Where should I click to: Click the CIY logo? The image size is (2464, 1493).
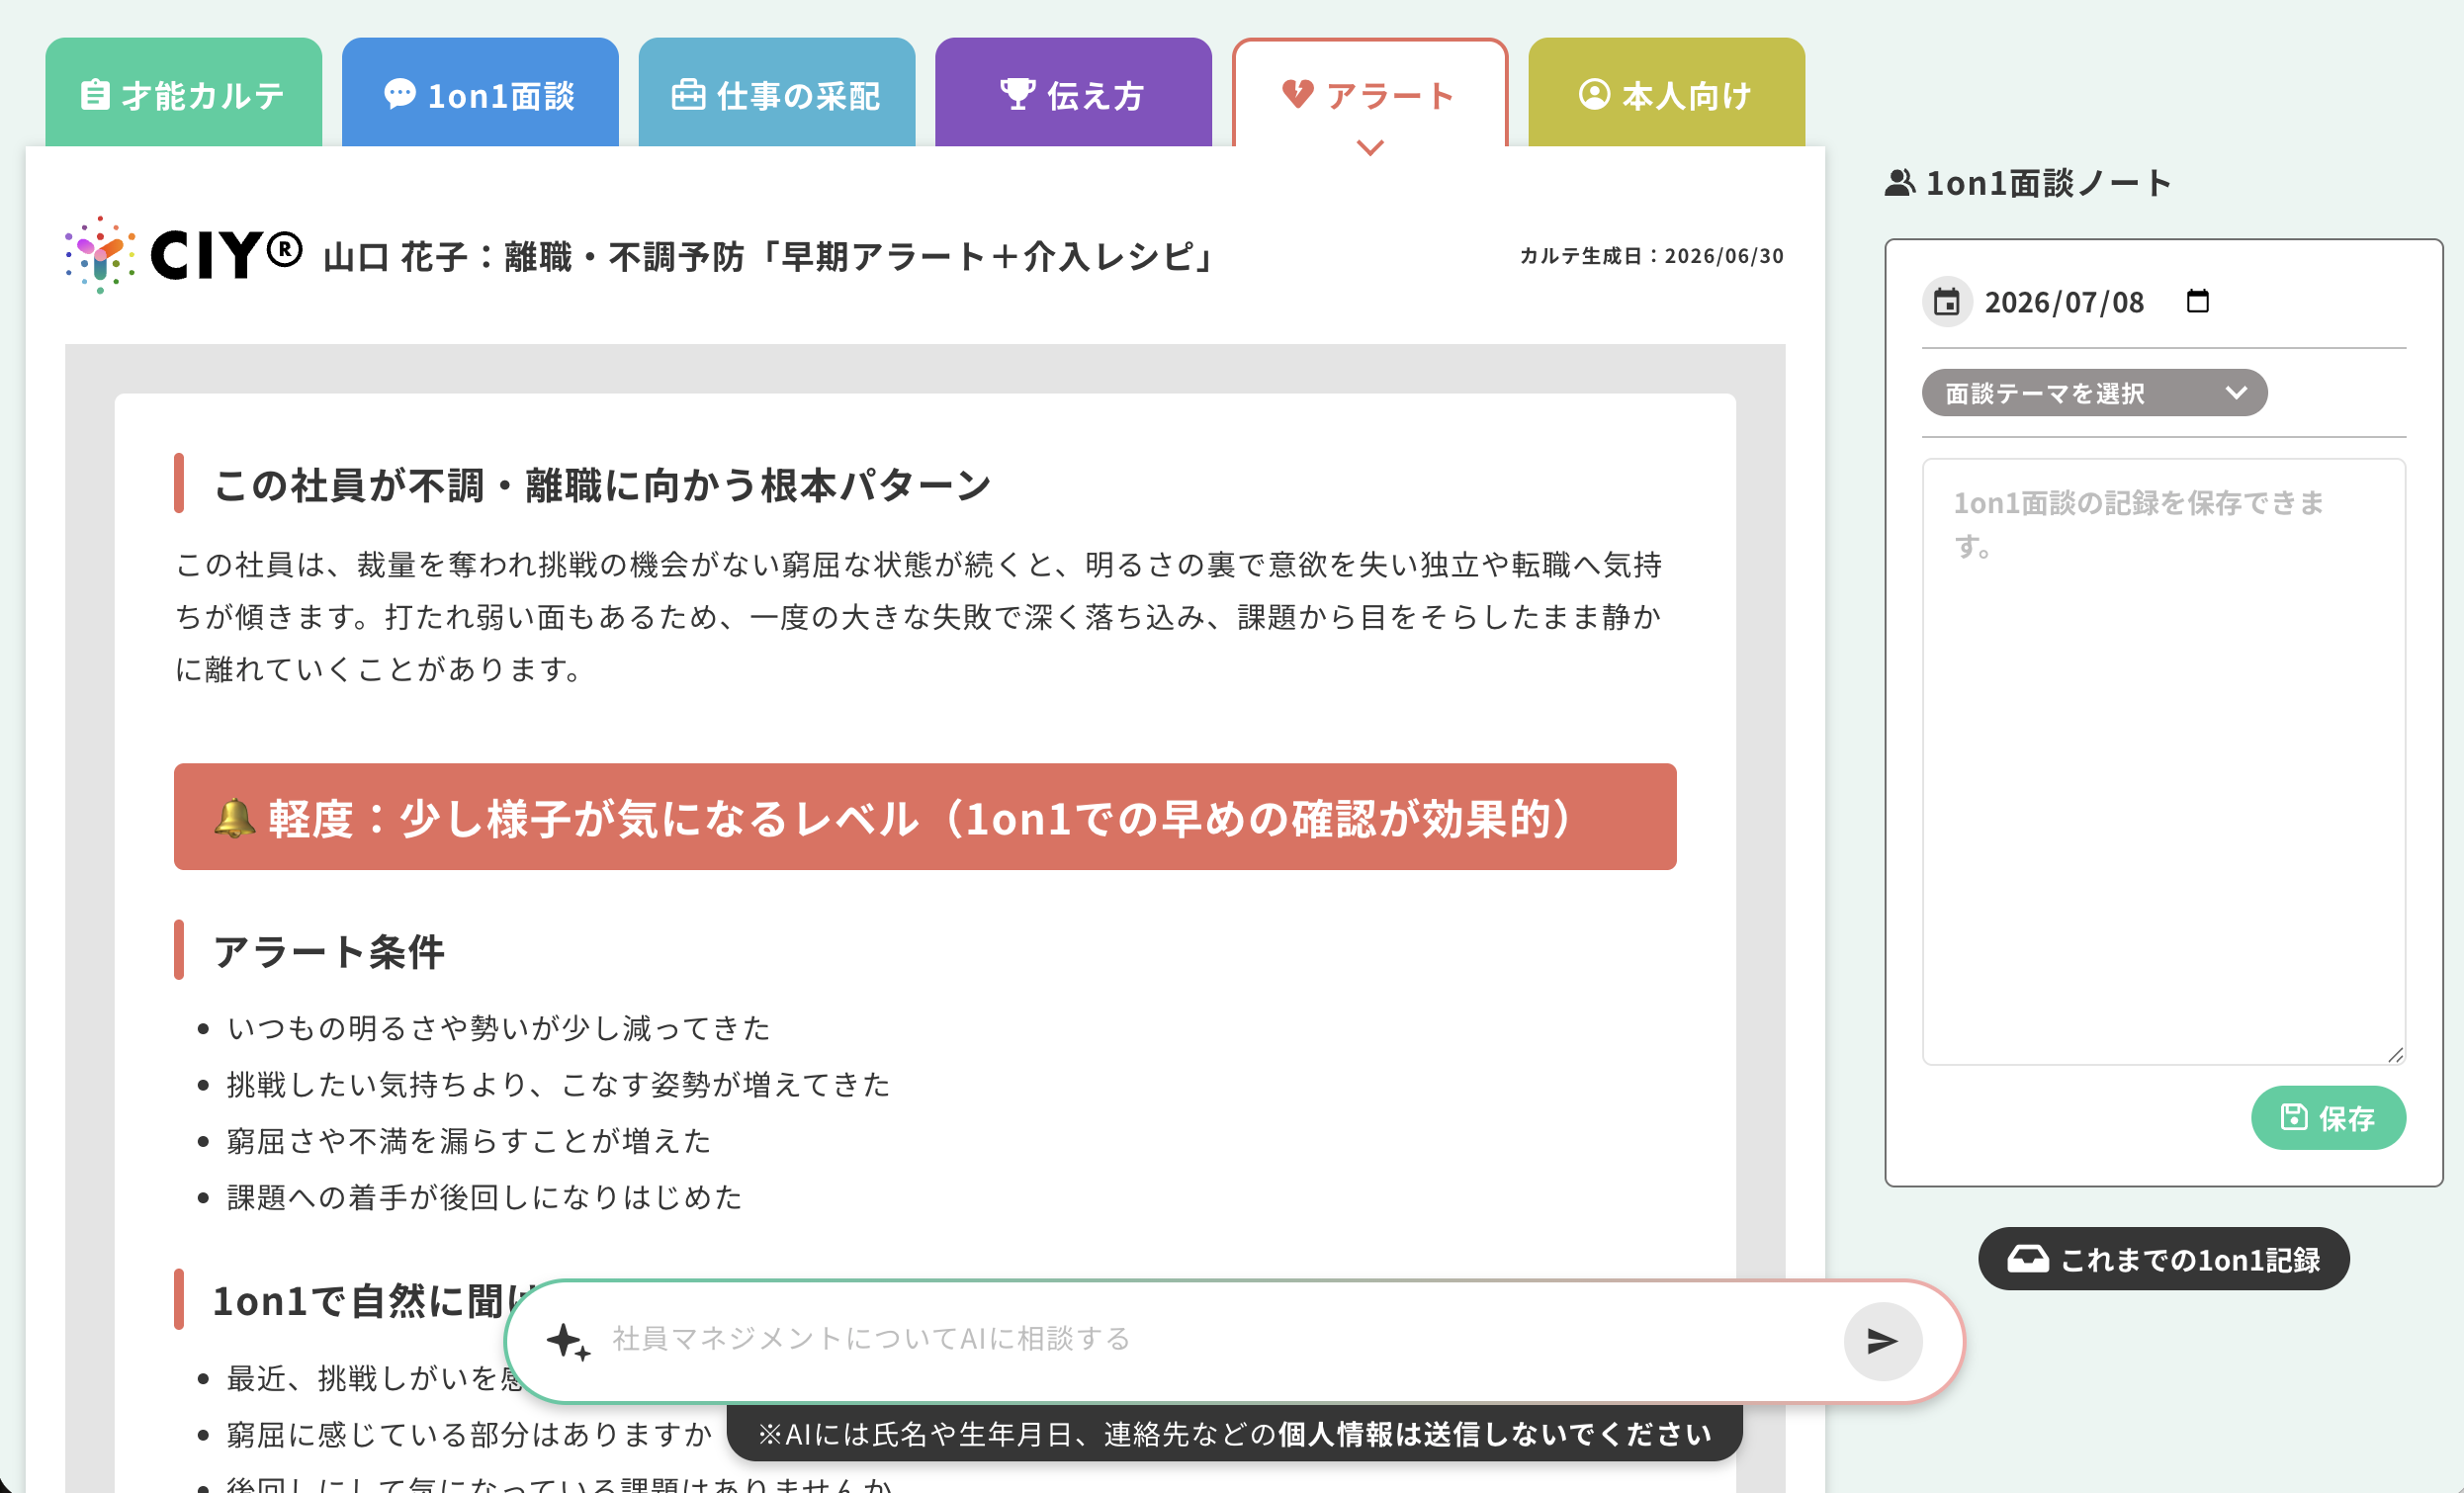click(x=183, y=255)
